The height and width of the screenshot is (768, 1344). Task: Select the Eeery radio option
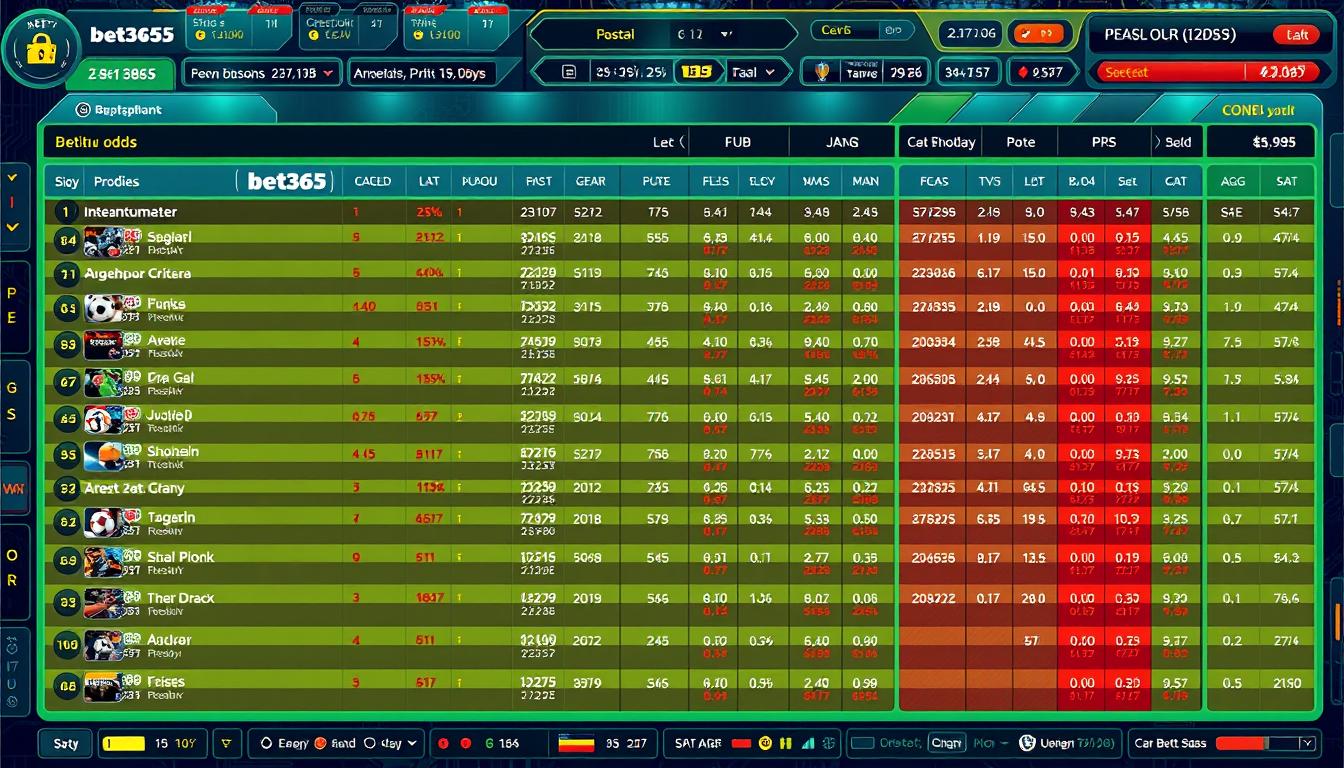click(x=266, y=743)
